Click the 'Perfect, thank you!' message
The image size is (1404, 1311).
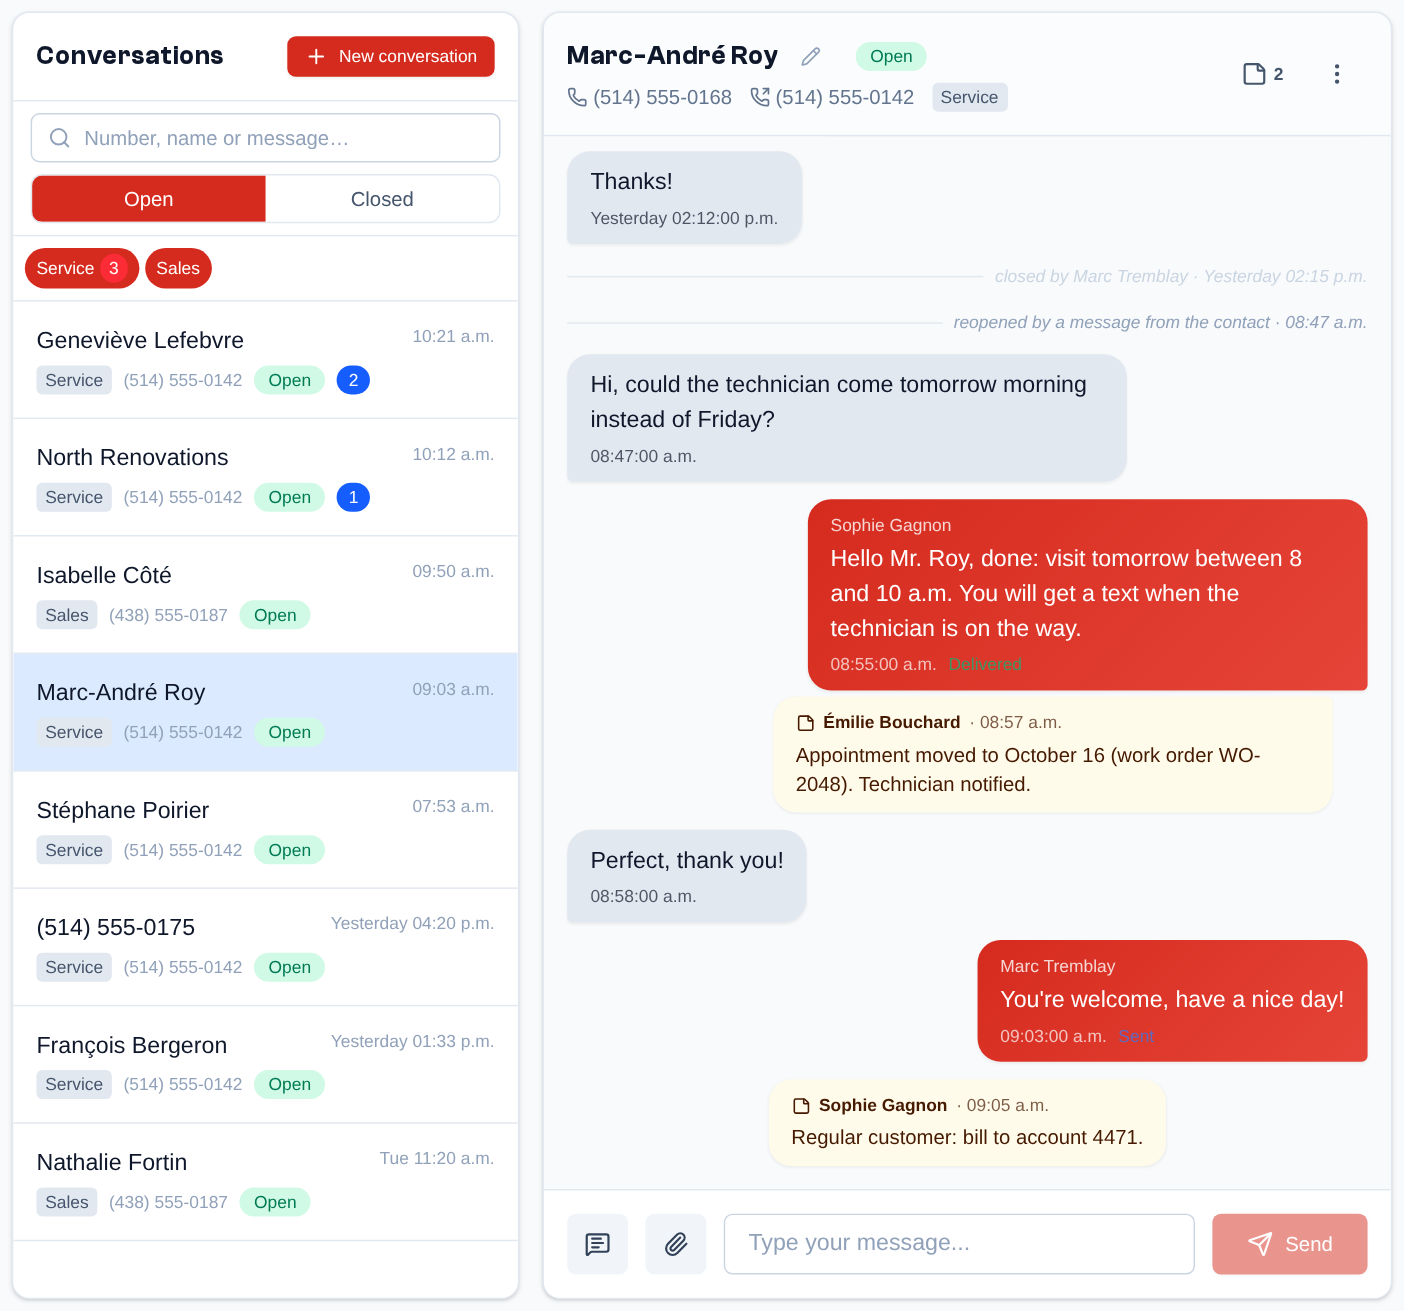[x=687, y=876]
